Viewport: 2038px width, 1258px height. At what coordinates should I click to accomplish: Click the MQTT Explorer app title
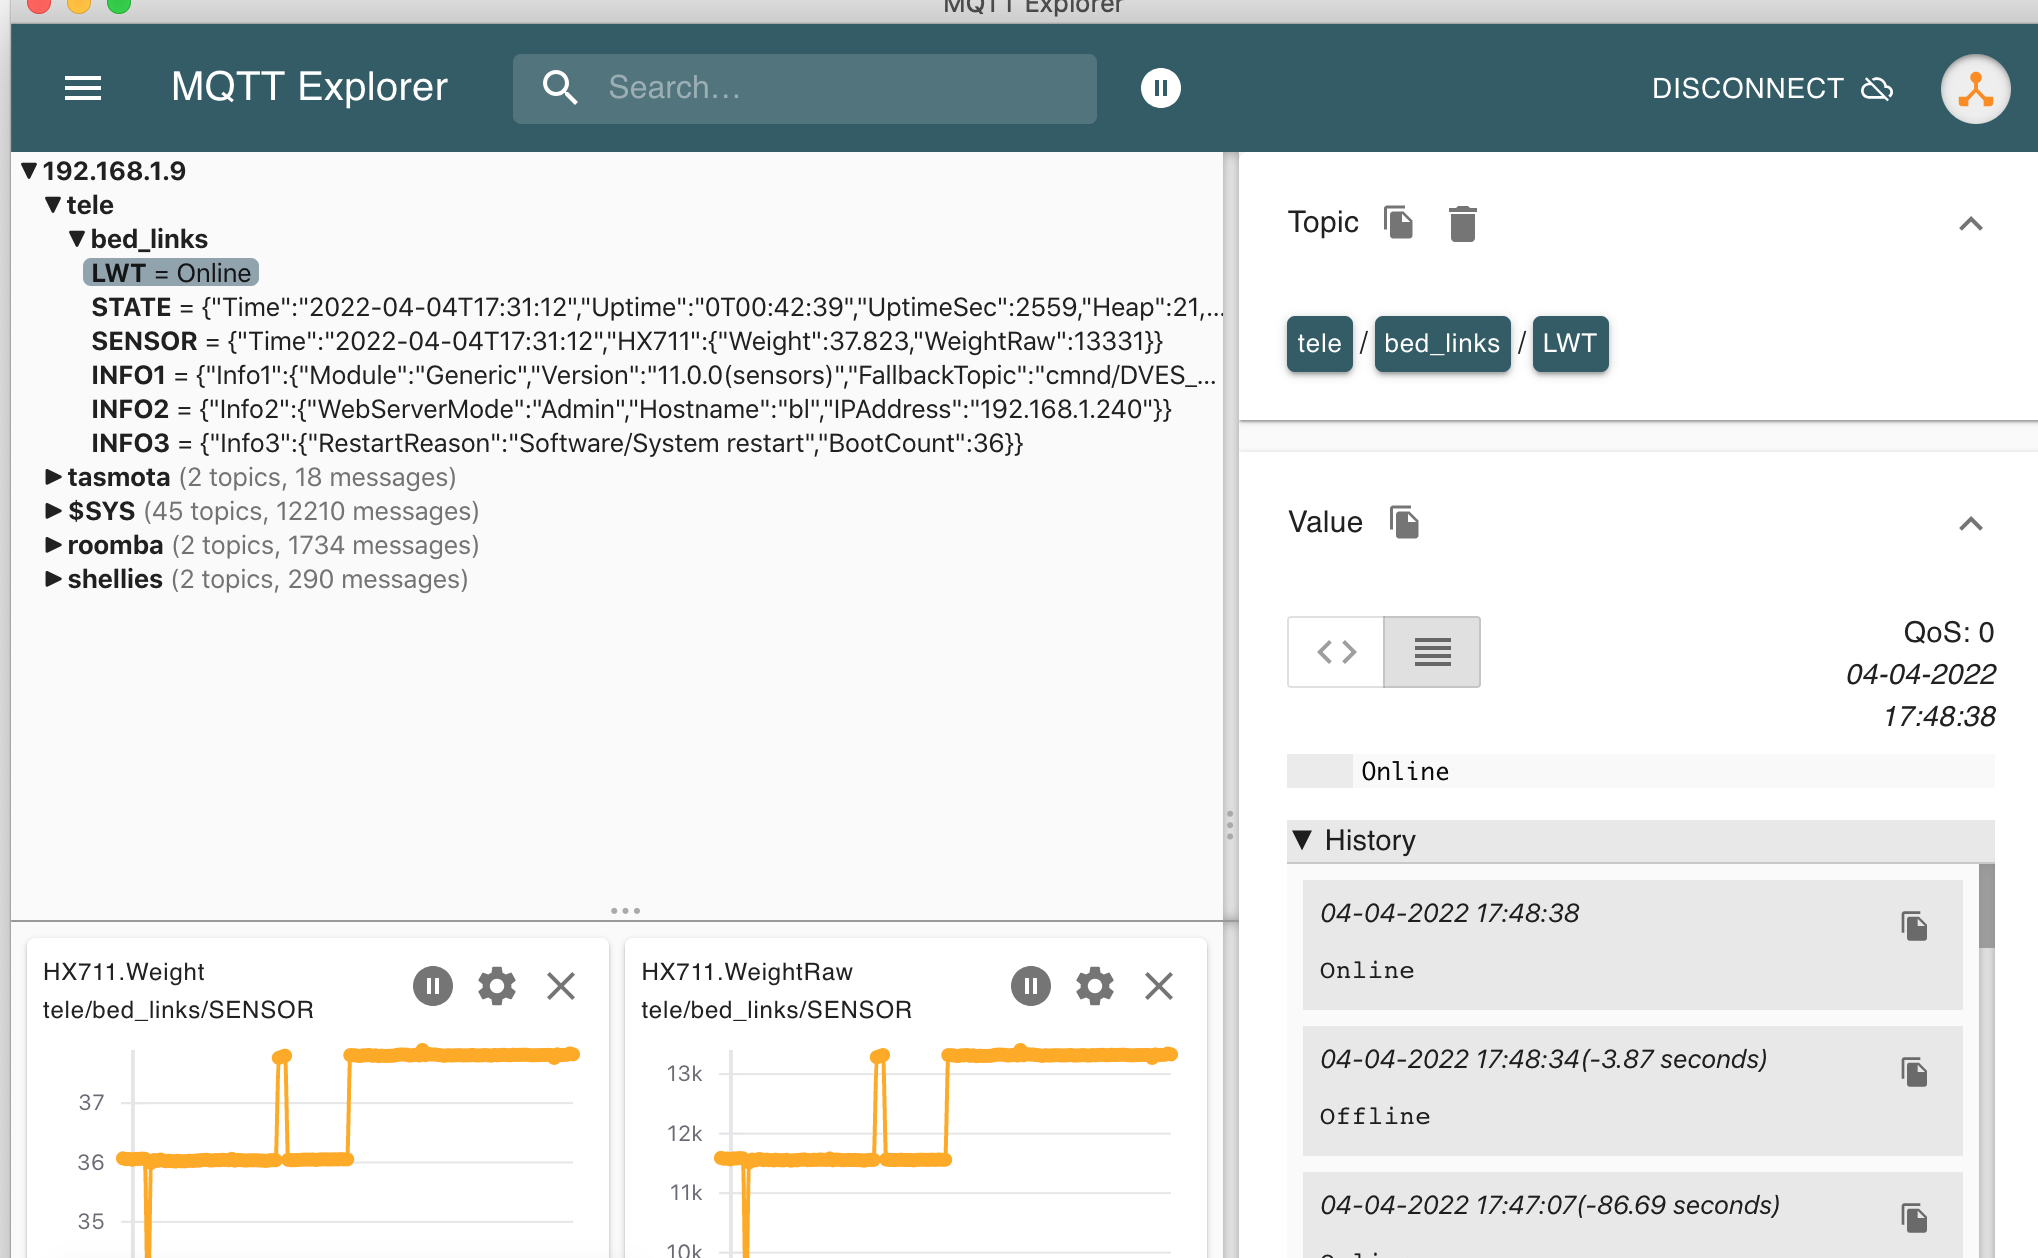coord(309,88)
